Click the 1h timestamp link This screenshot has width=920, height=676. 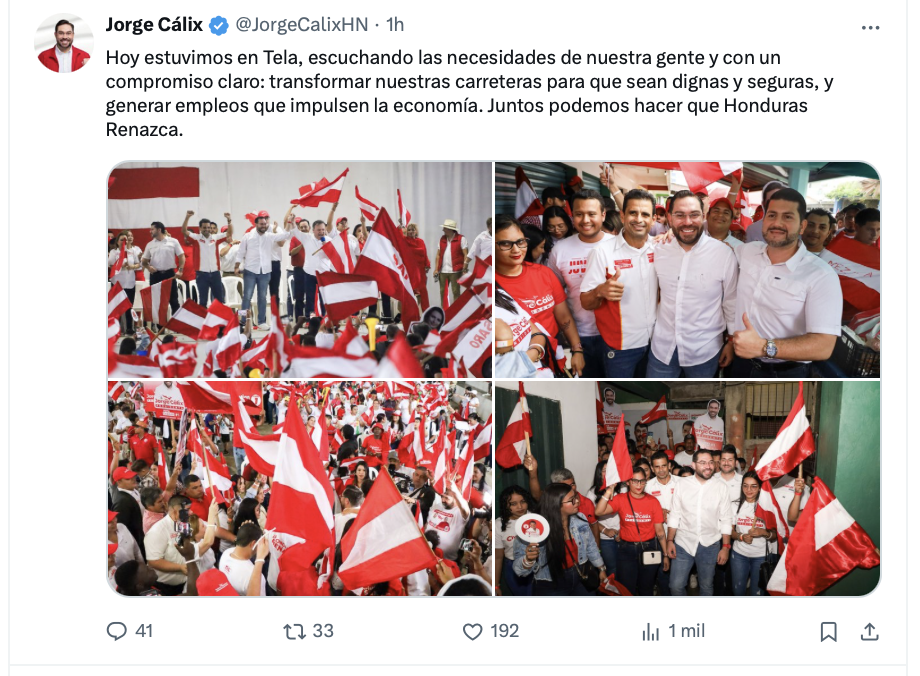tap(395, 25)
